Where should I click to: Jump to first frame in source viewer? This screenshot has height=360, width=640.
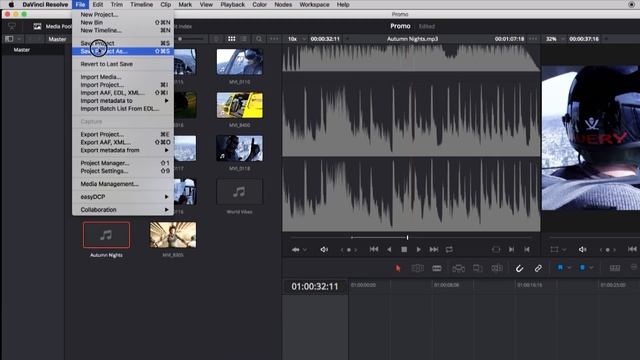(373, 249)
